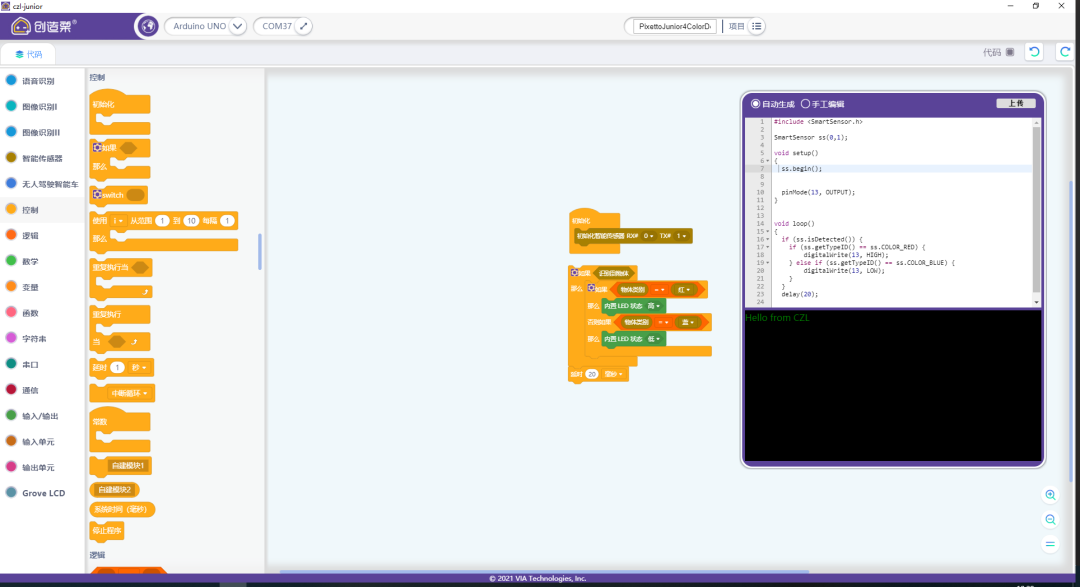Viewport: 1080px width, 587px height.
Task: Click the project name input field
Action: (x=675, y=26)
